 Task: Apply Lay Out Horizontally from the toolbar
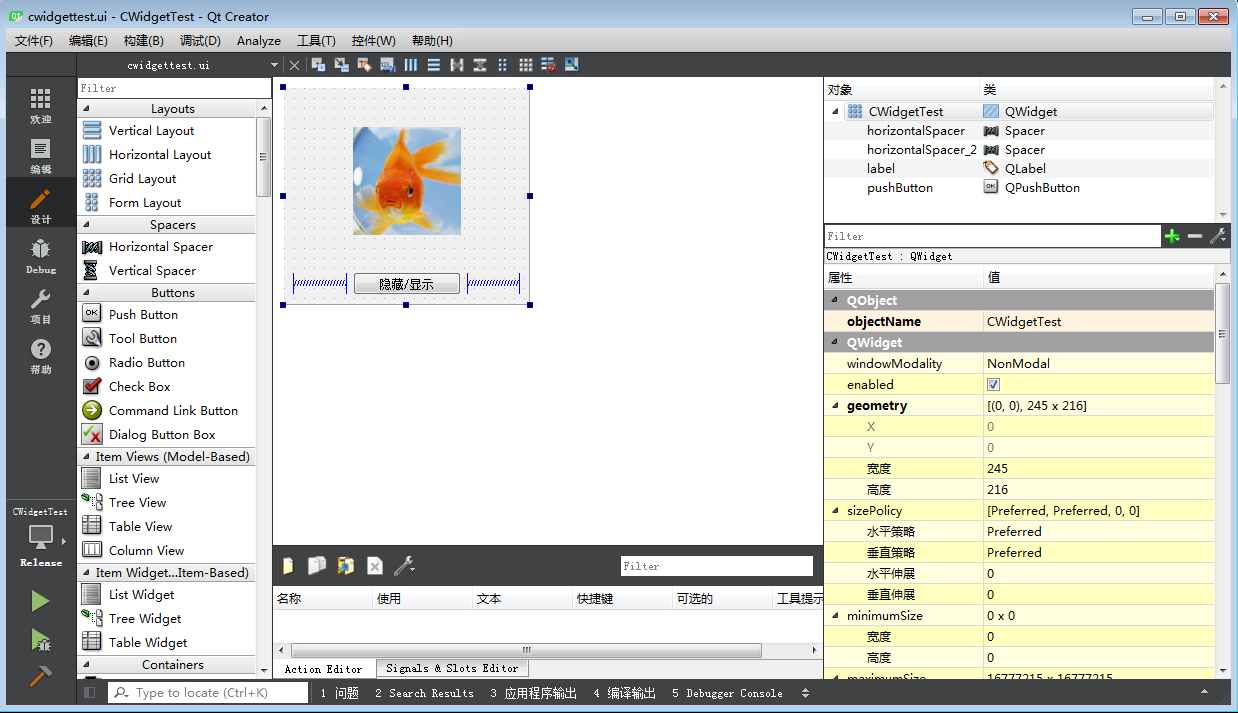[x=411, y=64]
